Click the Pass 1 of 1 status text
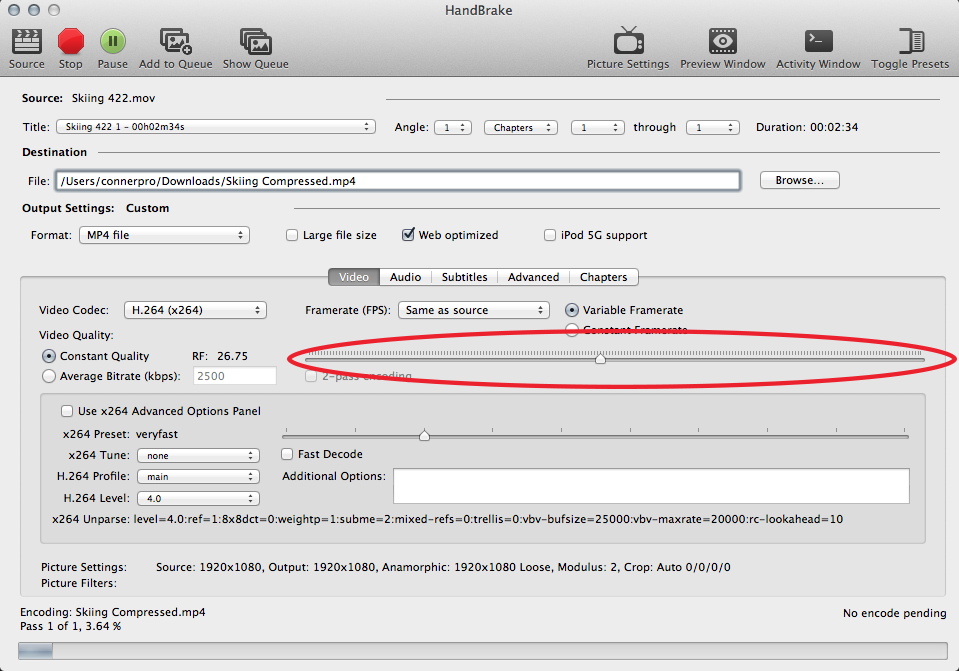This screenshot has height=671, width=959. [x=70, y=626]
